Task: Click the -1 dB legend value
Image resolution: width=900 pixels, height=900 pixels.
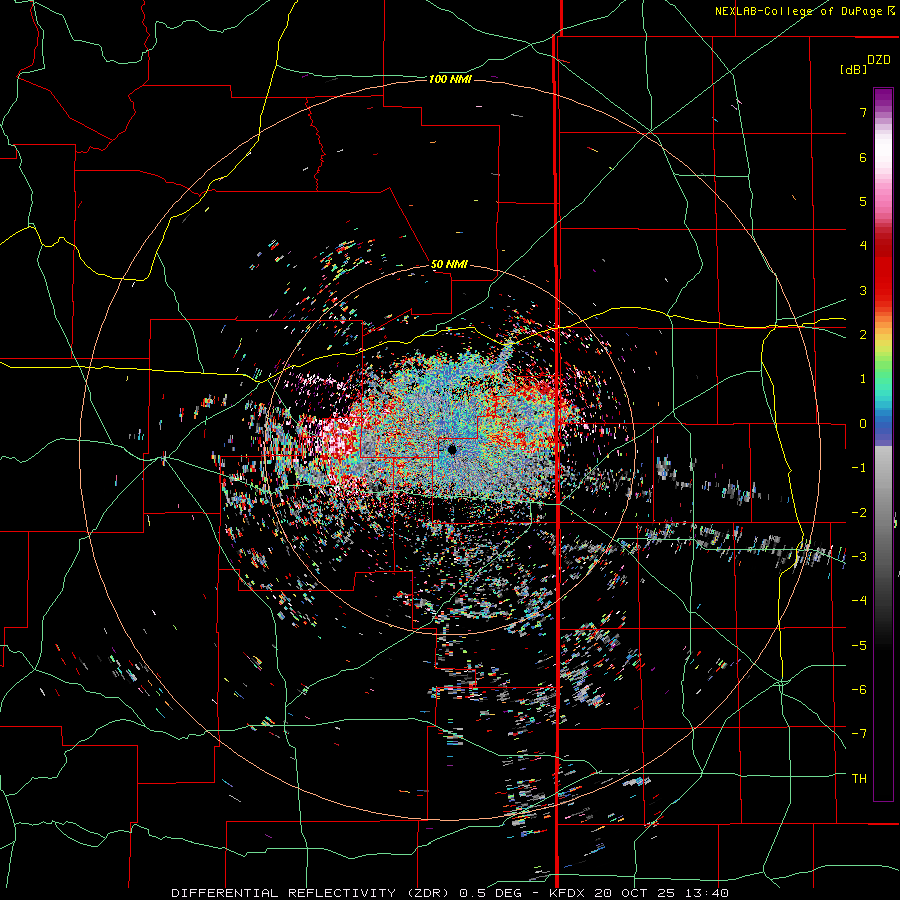Action: pyautogui.click(x=859, y=468)
